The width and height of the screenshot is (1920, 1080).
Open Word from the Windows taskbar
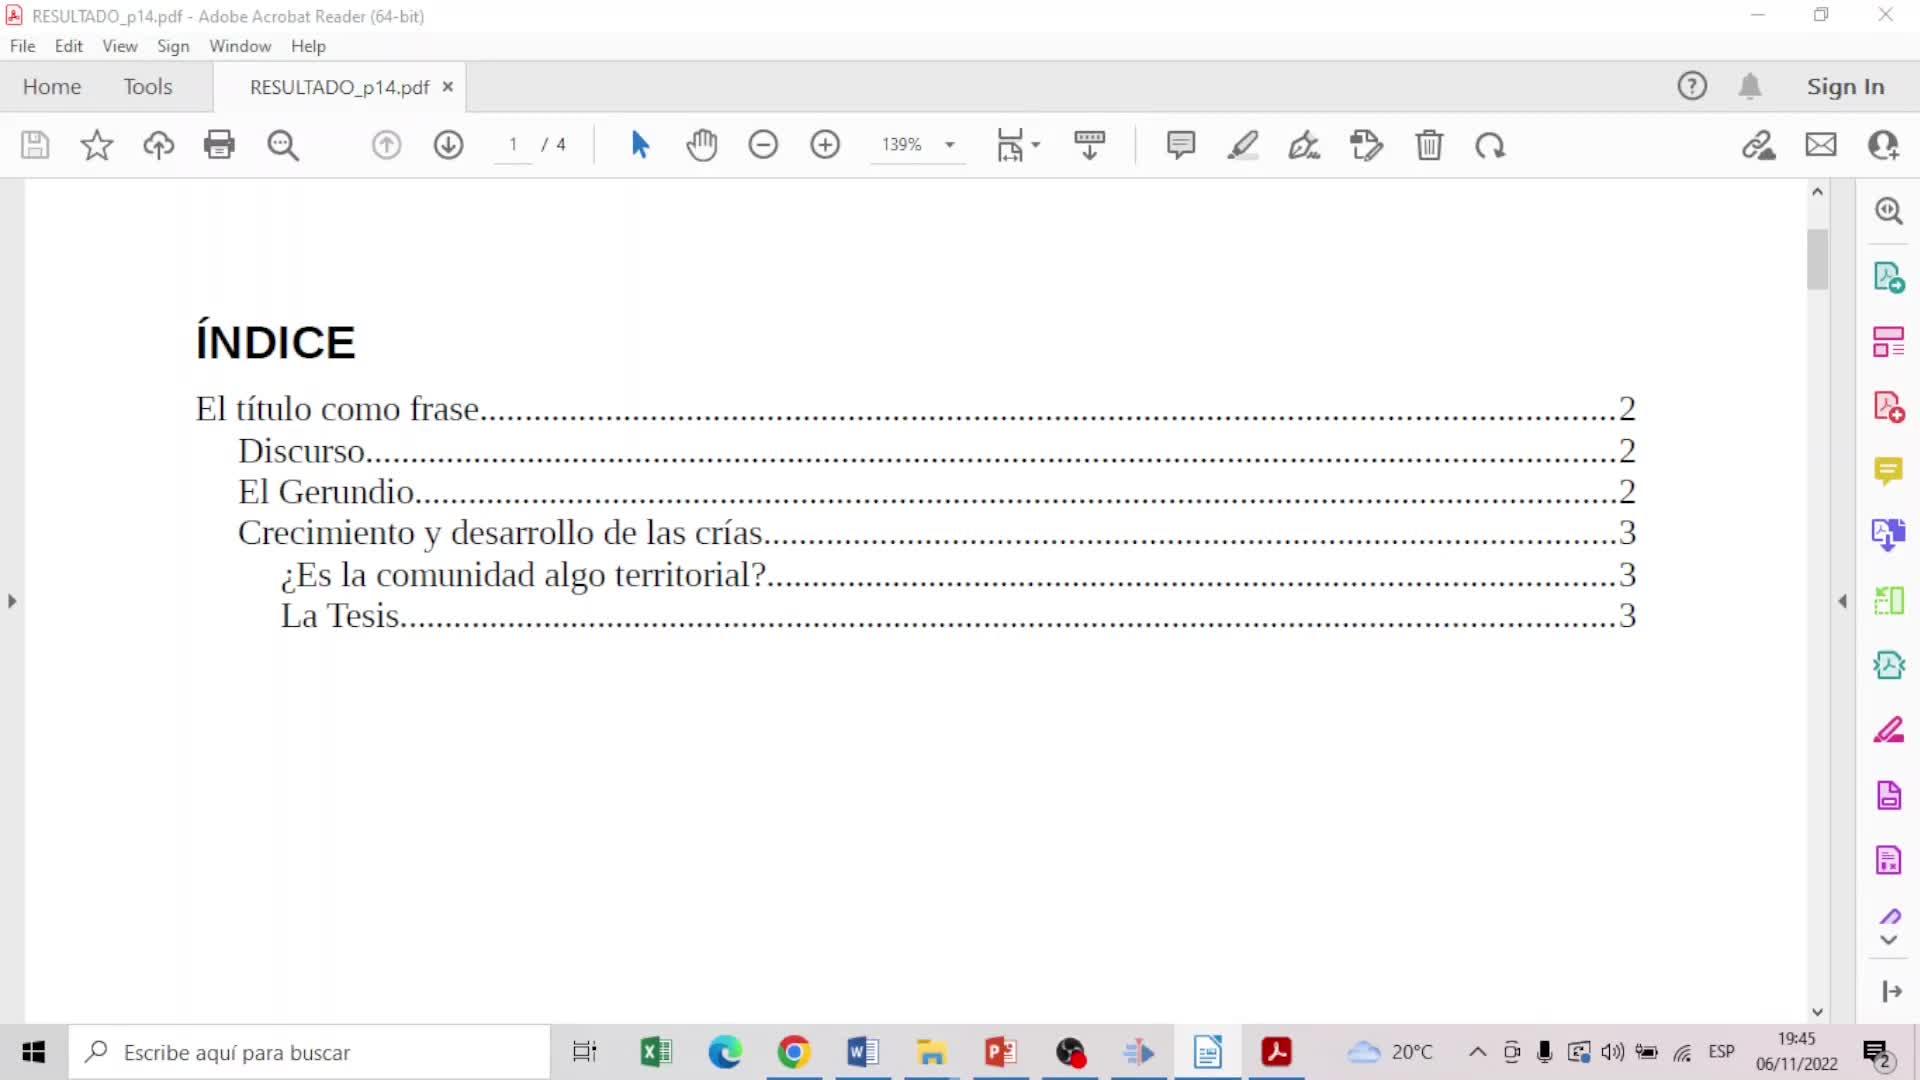pyautogui.click(x=862, y=1052)
